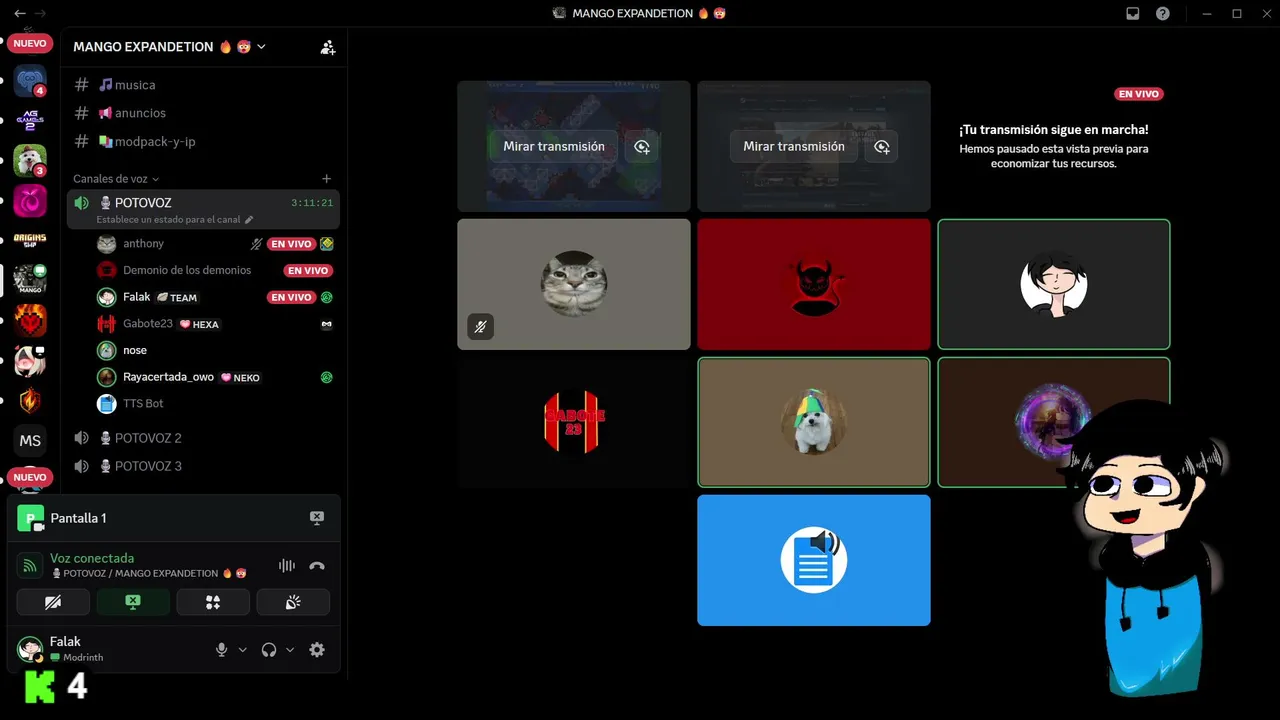1280x720 pixels.
Task: Click Demonio de los demonios' EN VIVO badge
Action: pyautogui.click(x=308, y=270)
